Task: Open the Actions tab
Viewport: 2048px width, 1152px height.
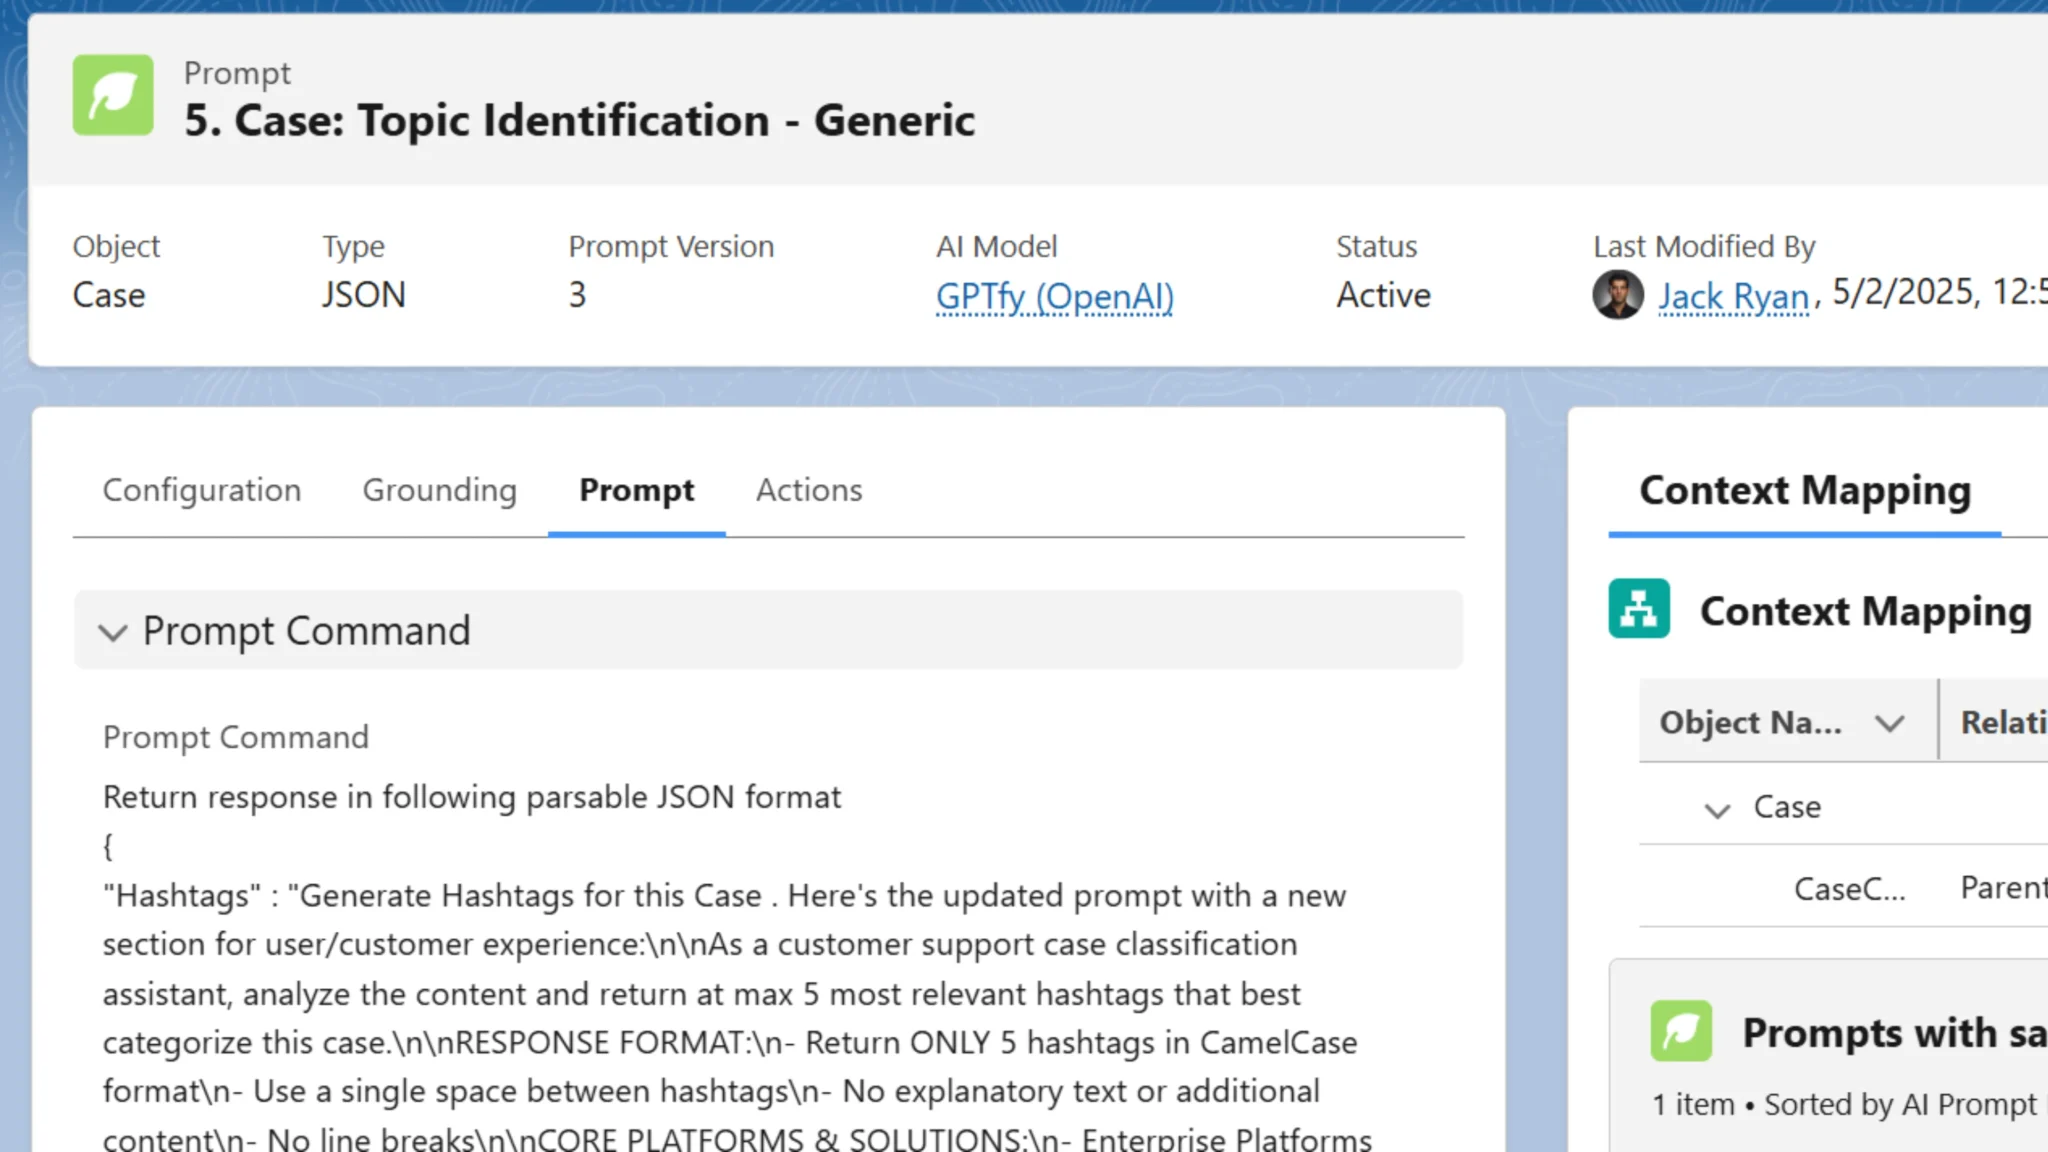Action: [x=809, y=490]
